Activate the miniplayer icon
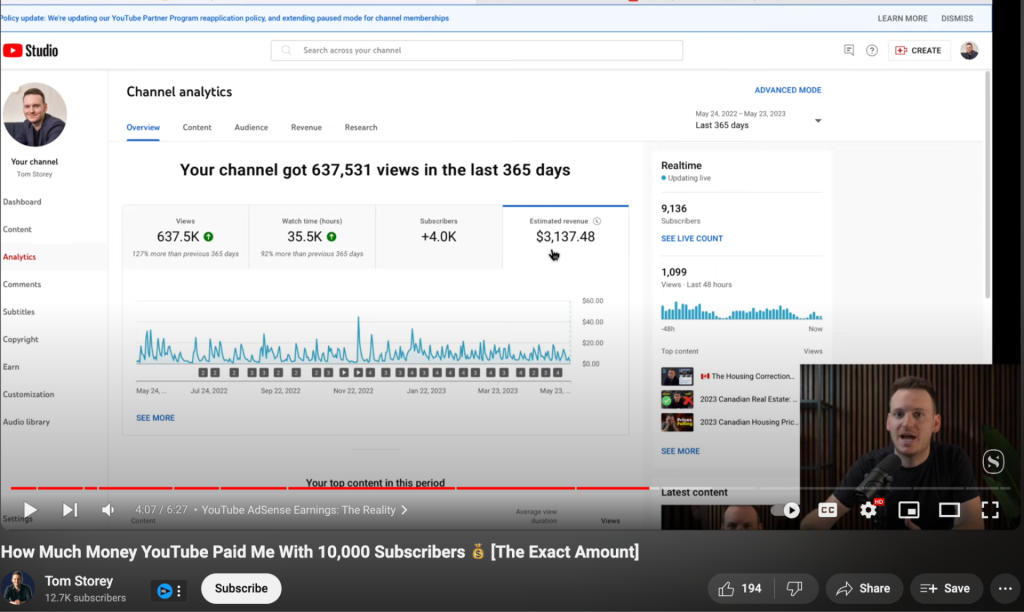This screenshot has height=612, width=1024. 909,509
